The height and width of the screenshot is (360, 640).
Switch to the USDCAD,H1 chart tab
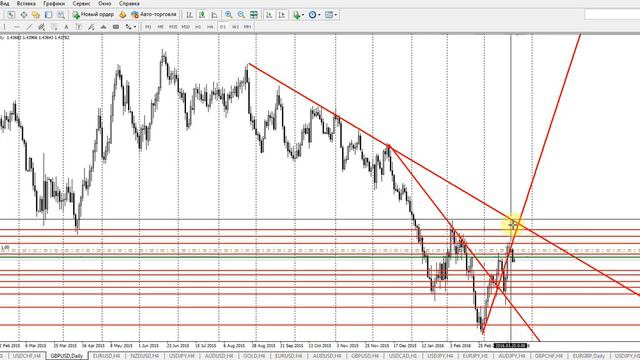[x=403, y=356]
